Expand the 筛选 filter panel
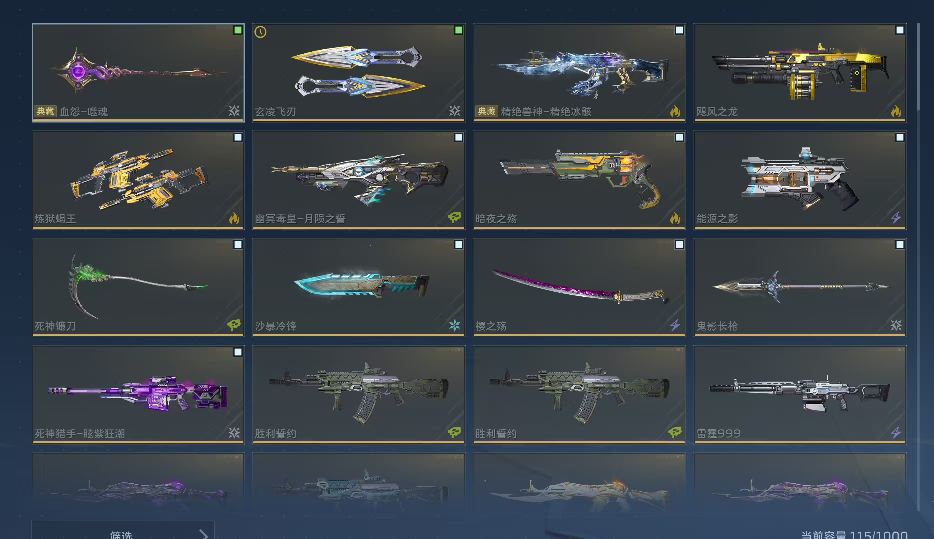This screenshot has height=539, width=934. [123, 530]
